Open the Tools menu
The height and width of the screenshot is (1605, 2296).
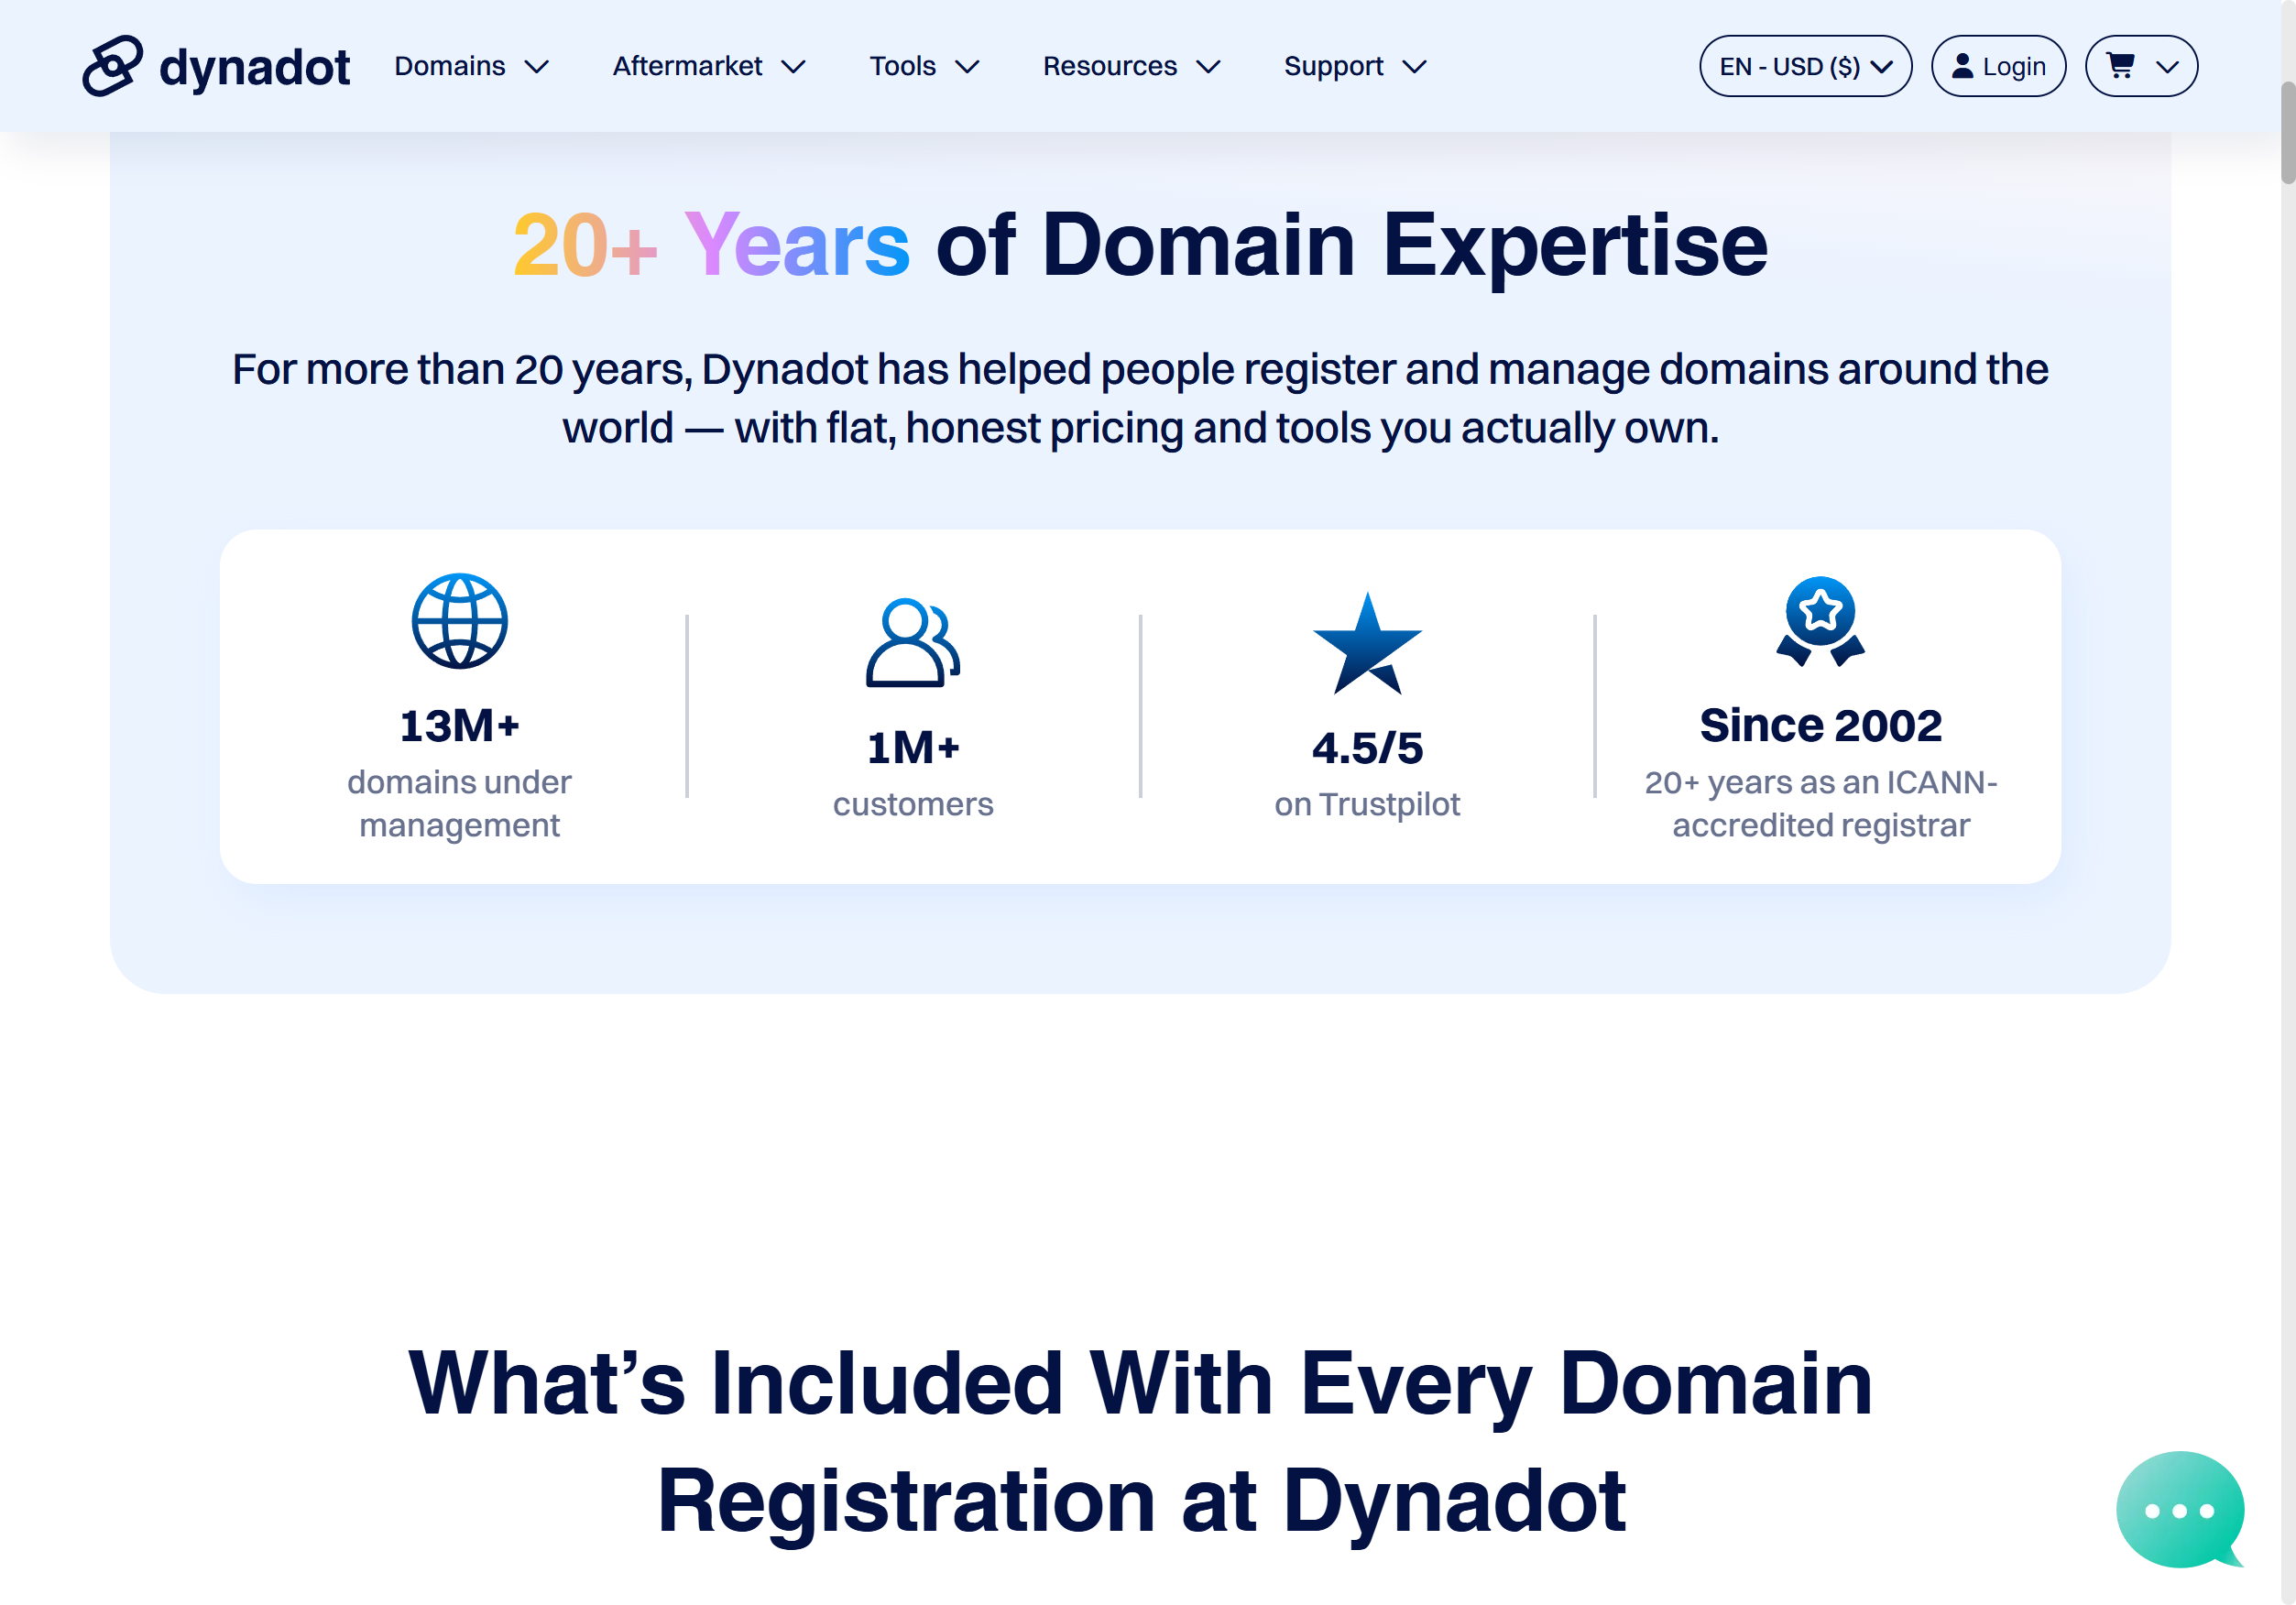(924, 66)
